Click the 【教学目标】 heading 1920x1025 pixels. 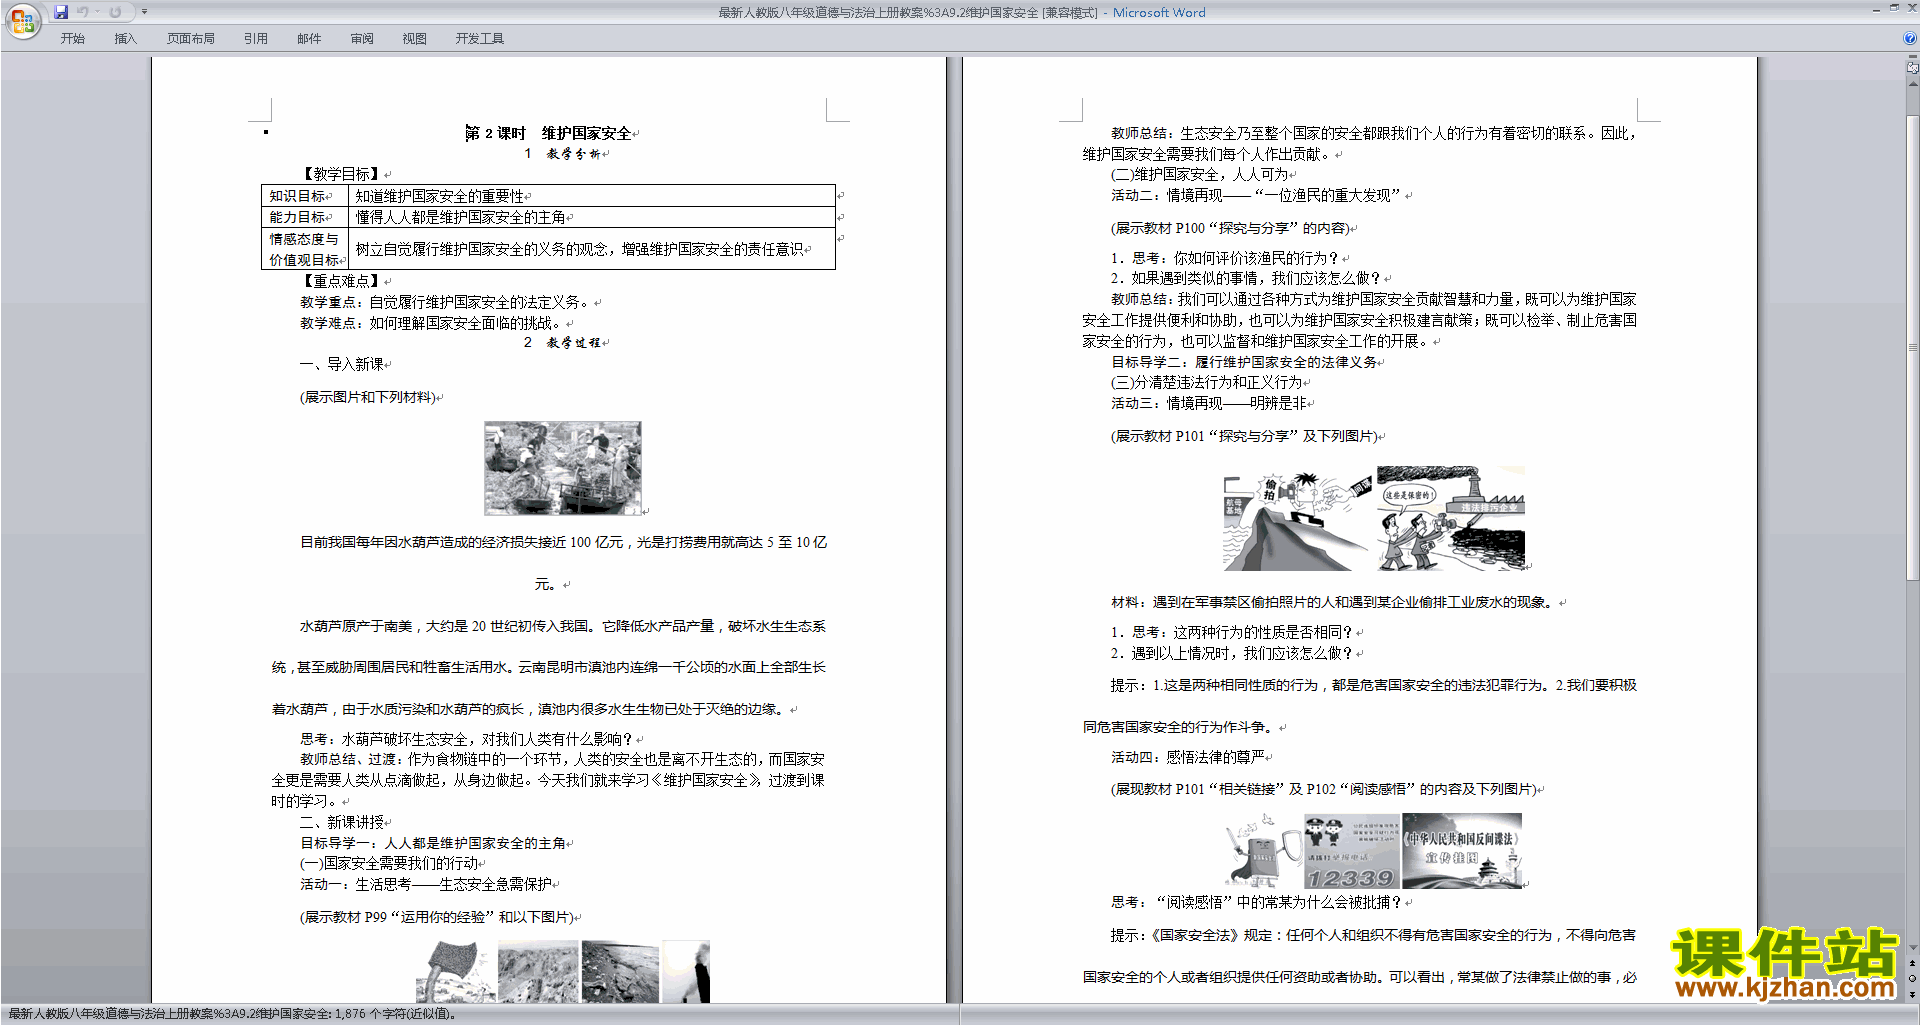[x=342, y=174]
